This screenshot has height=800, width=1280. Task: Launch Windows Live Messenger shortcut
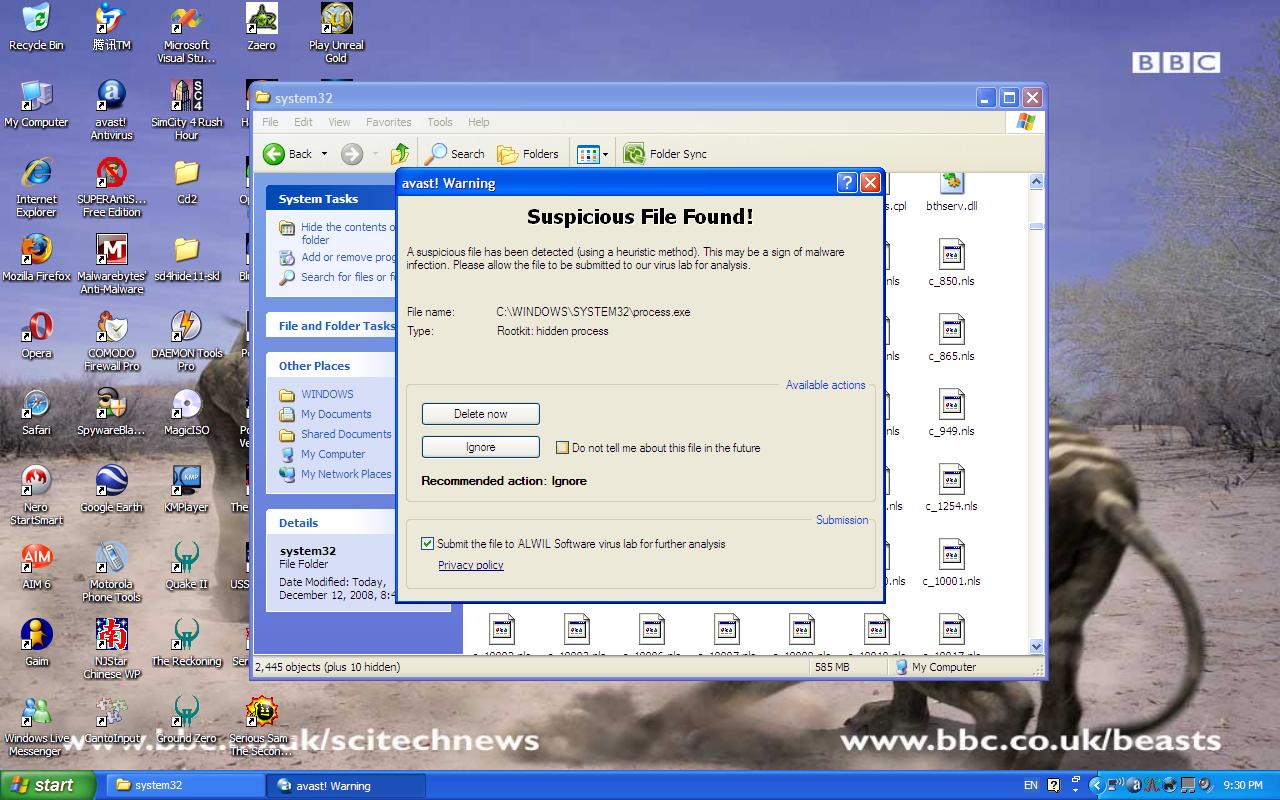[36, 726]
